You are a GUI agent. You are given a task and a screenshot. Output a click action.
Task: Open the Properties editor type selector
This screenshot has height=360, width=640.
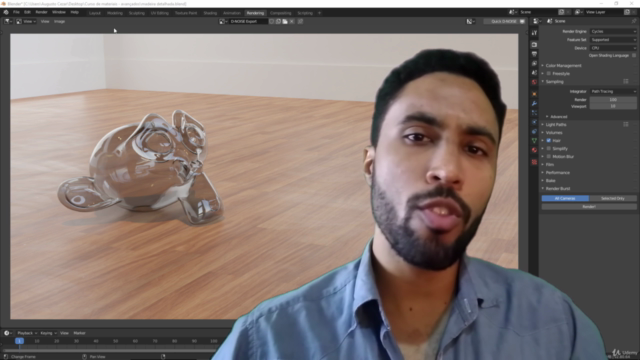[537, 21]
